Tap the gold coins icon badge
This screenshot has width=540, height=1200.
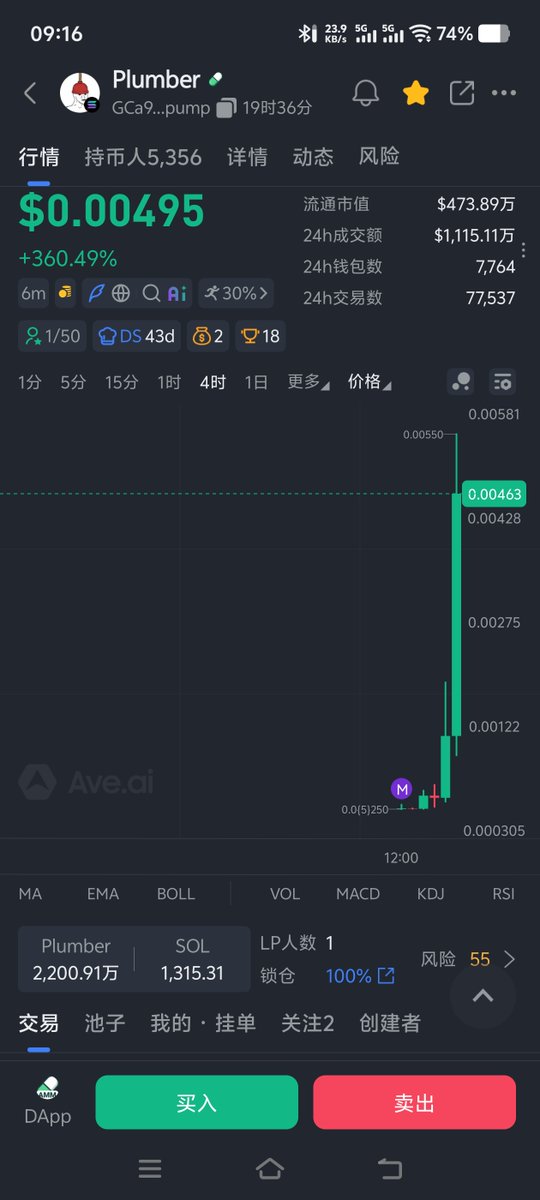pos(64,293)
